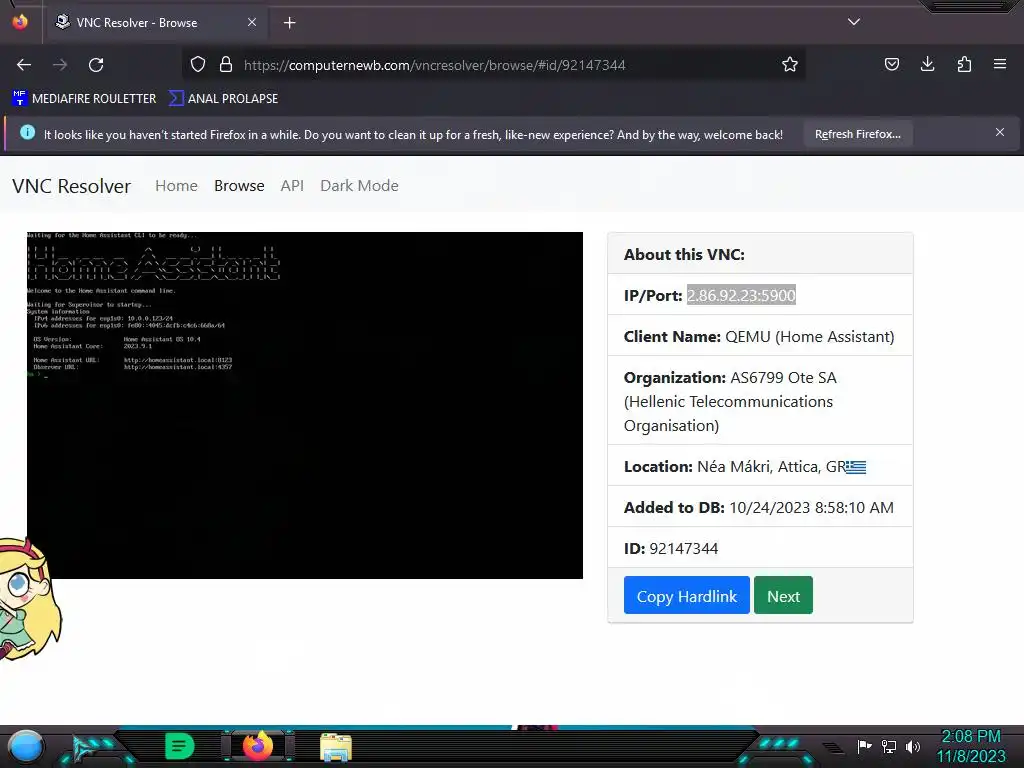Viewport: 1024px width, 768px height.
Task: Reload the current page
Action: pyautogui.click(x=96, y=65)
